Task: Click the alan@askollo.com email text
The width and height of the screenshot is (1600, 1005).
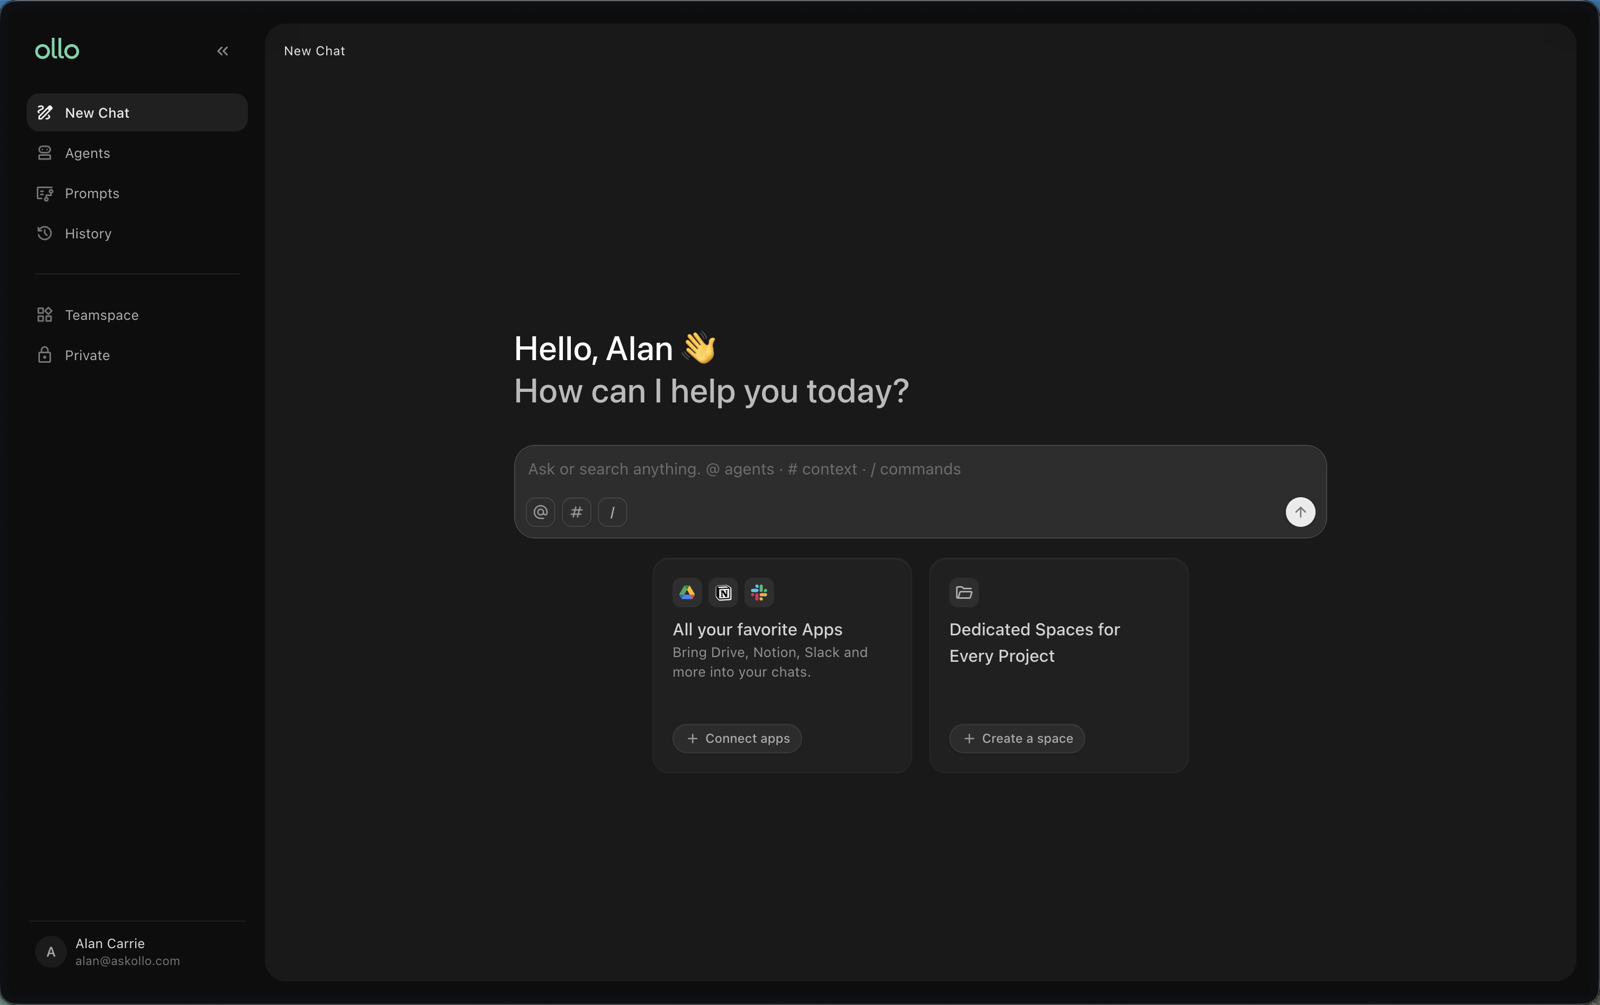Action: coord(128,961)
